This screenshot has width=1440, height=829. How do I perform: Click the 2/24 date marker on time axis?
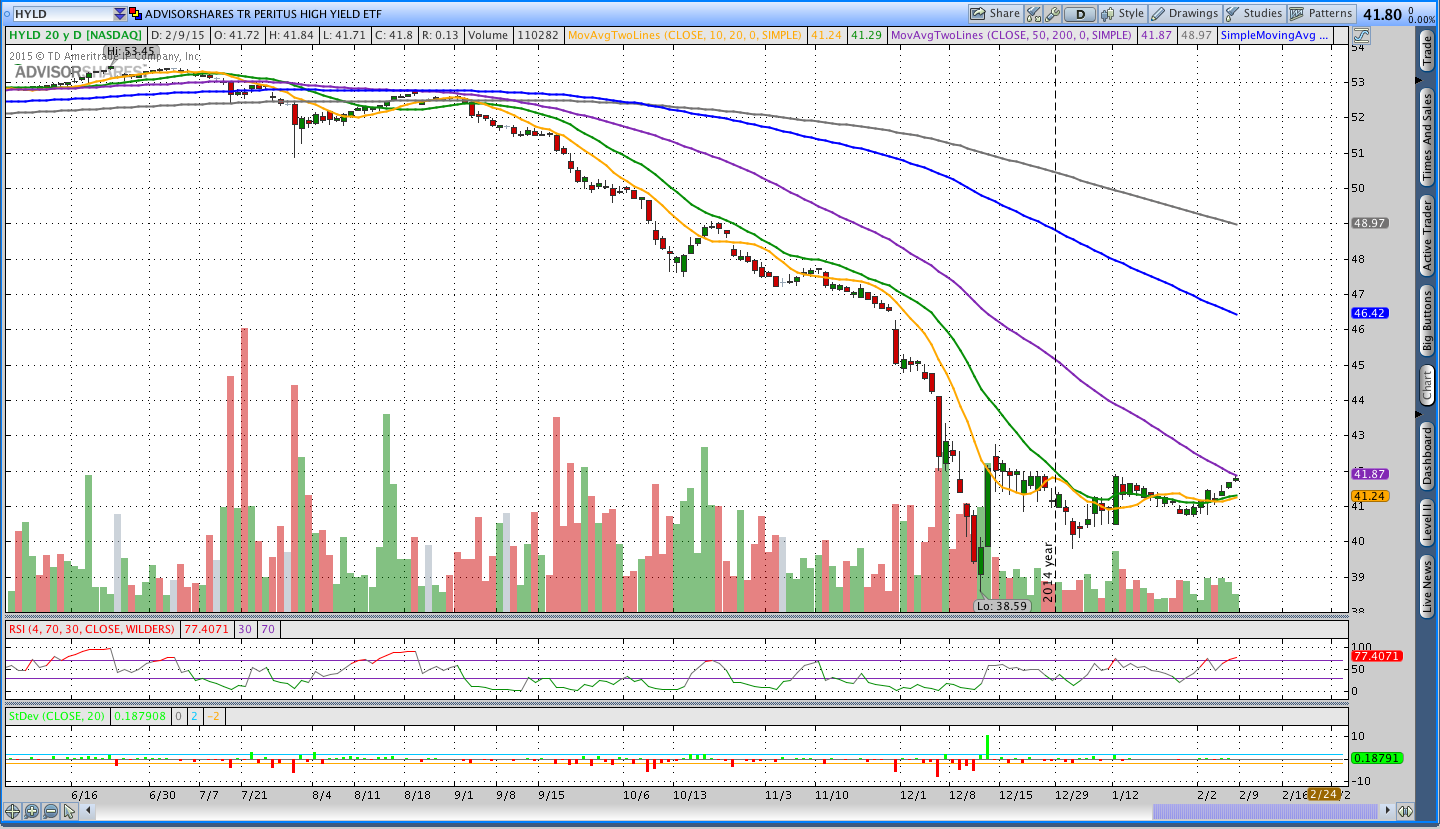click(x=1324, y=794)
